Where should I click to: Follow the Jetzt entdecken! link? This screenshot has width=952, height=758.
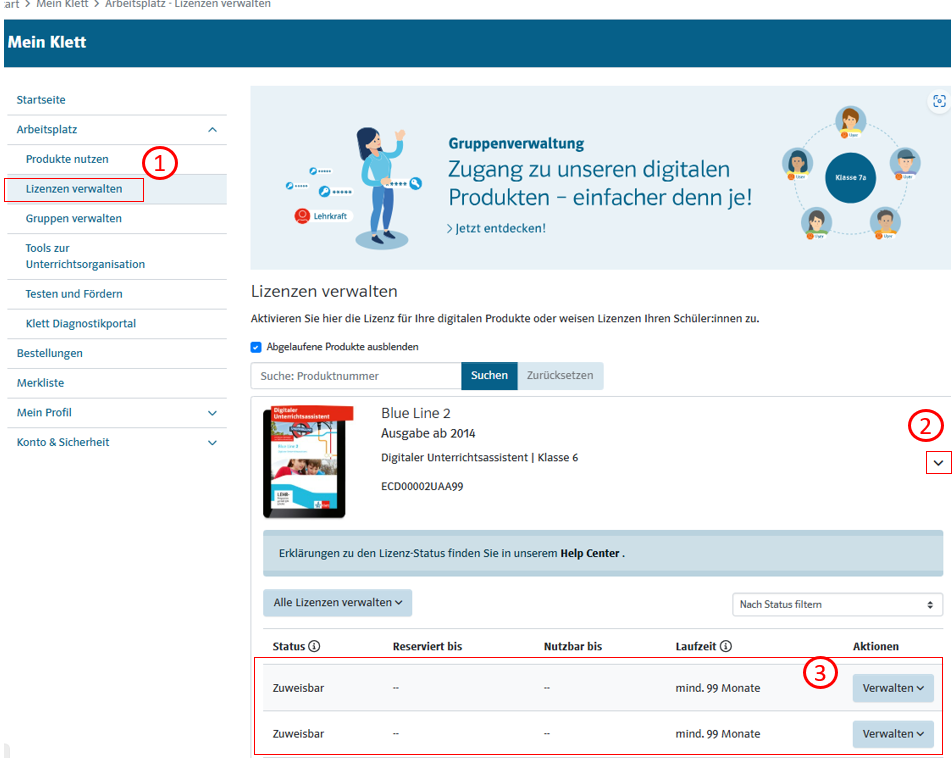(x=497, y=228)
